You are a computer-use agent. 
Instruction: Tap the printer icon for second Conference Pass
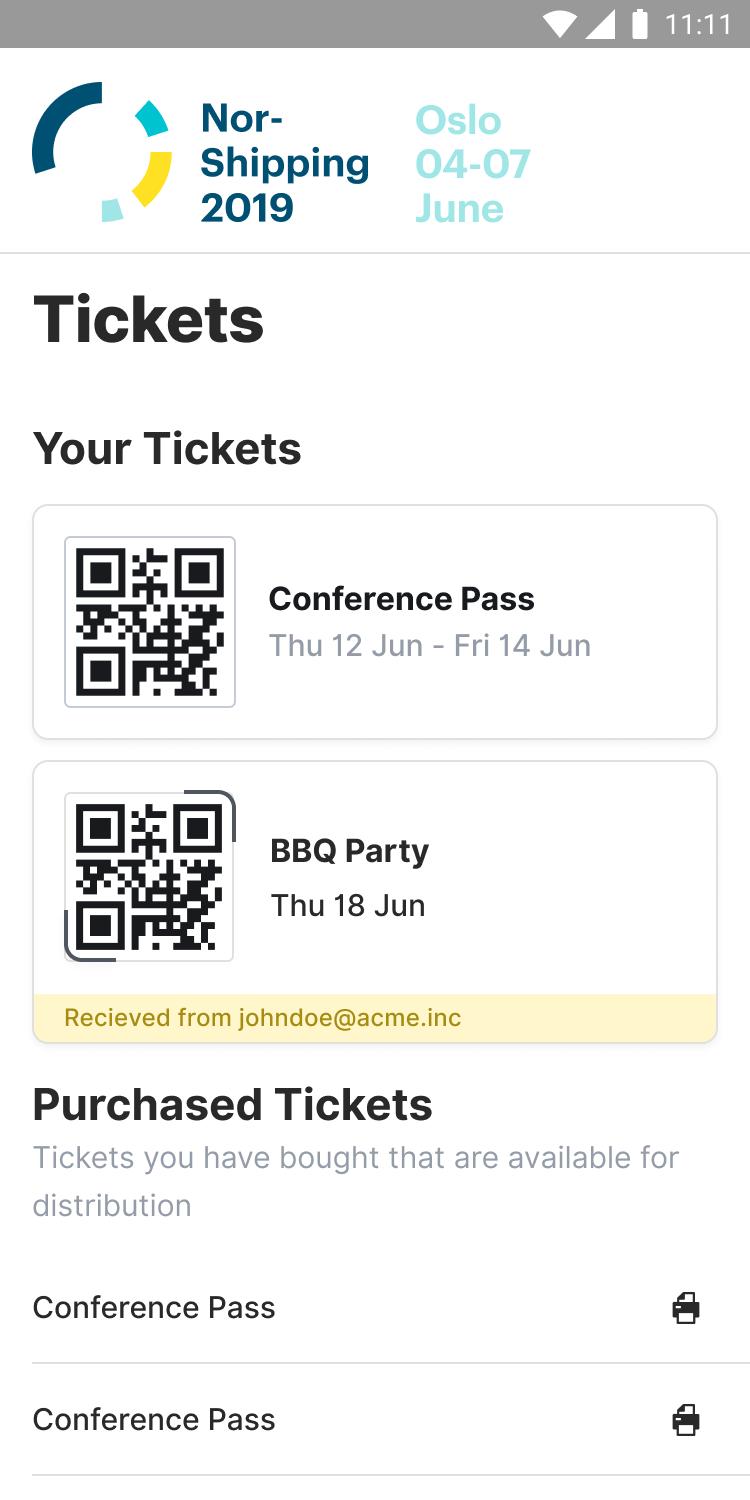point(686,1420)
